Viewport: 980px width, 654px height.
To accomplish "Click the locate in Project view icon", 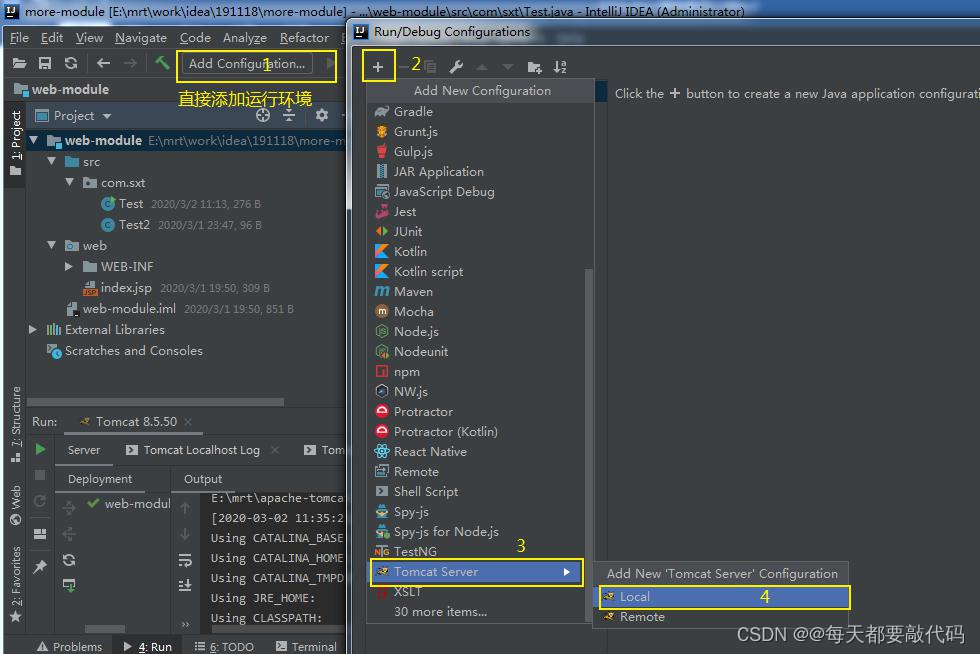I will coord(263,115).
